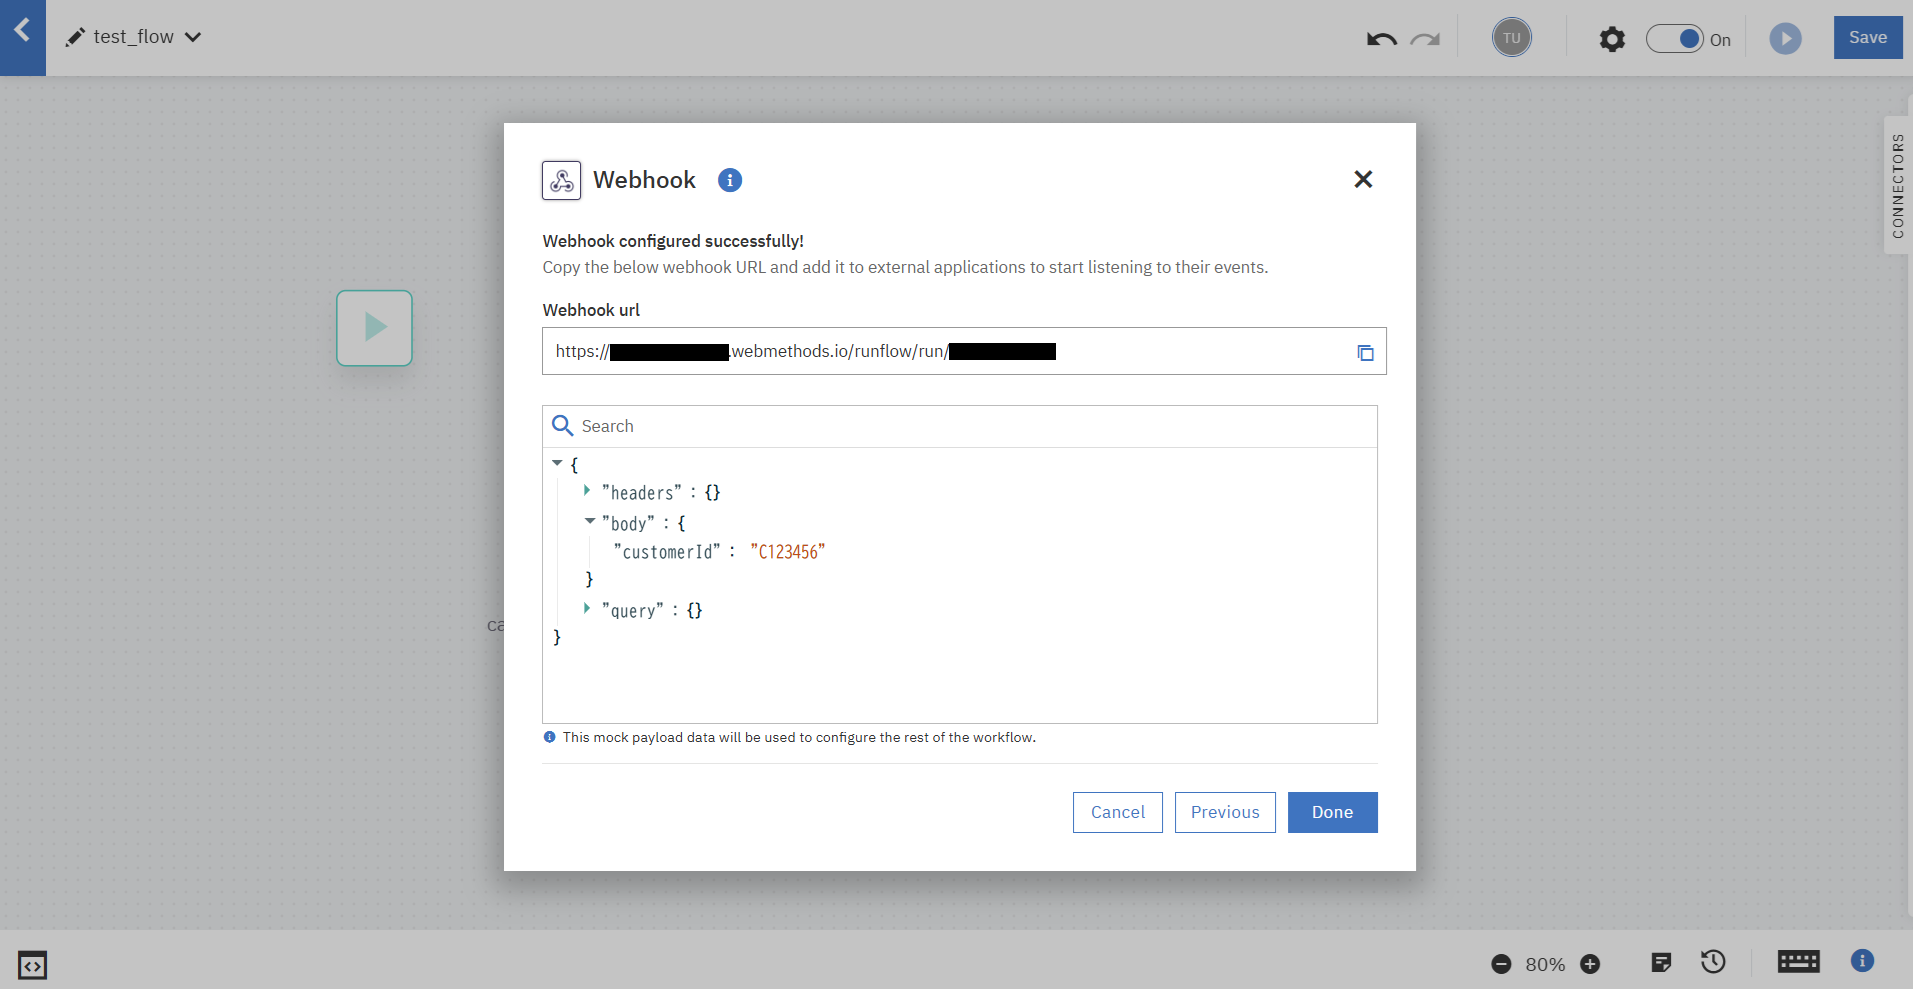Click the info icon at bottom right
1919x989 pixels.
point(1862,961)
